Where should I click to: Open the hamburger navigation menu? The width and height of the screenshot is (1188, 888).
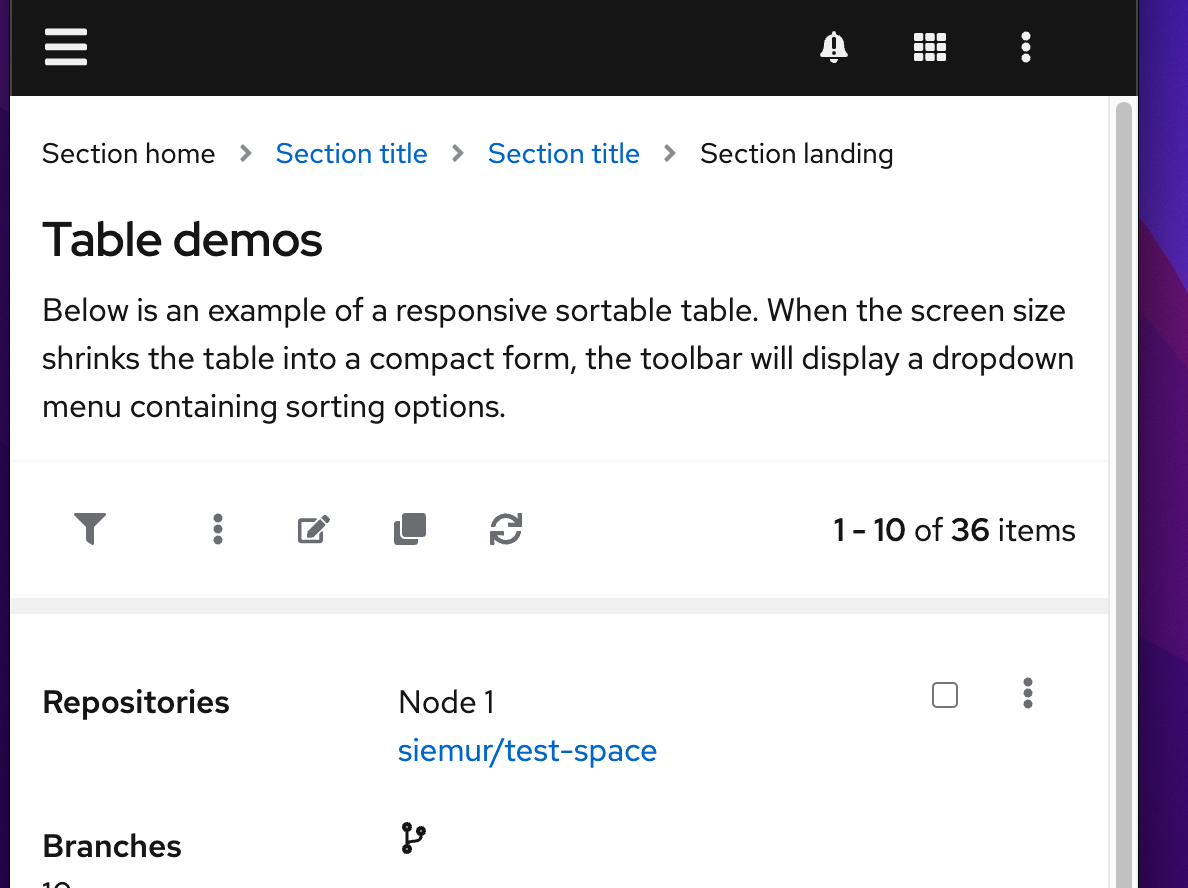click(x=66, y=47)
